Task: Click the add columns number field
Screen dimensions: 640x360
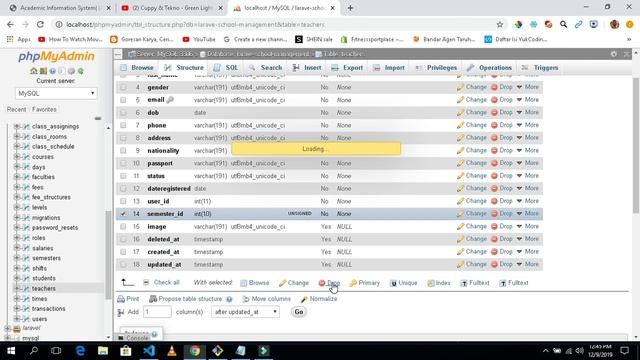Action: [x=157, y=312]
